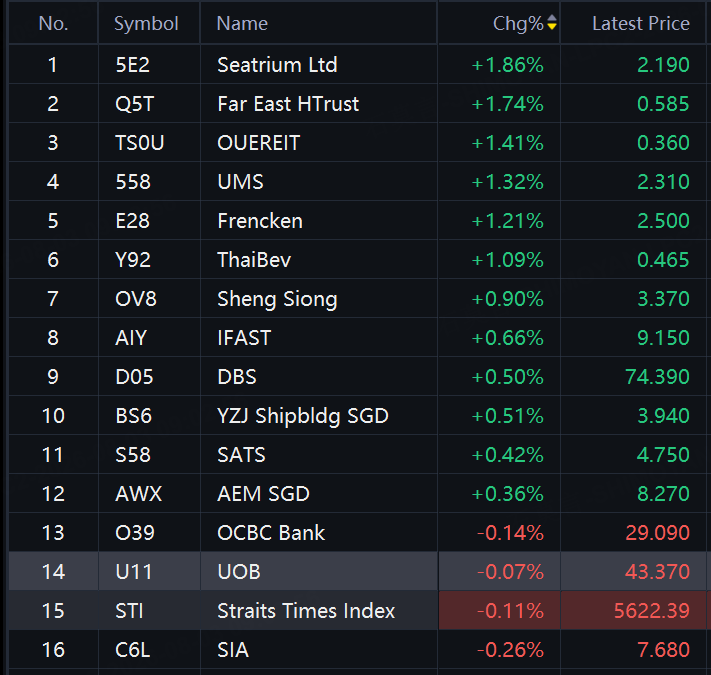Screen dimensions: 711x675
Task: Select symbol AIY
Action: coord(131,338)
